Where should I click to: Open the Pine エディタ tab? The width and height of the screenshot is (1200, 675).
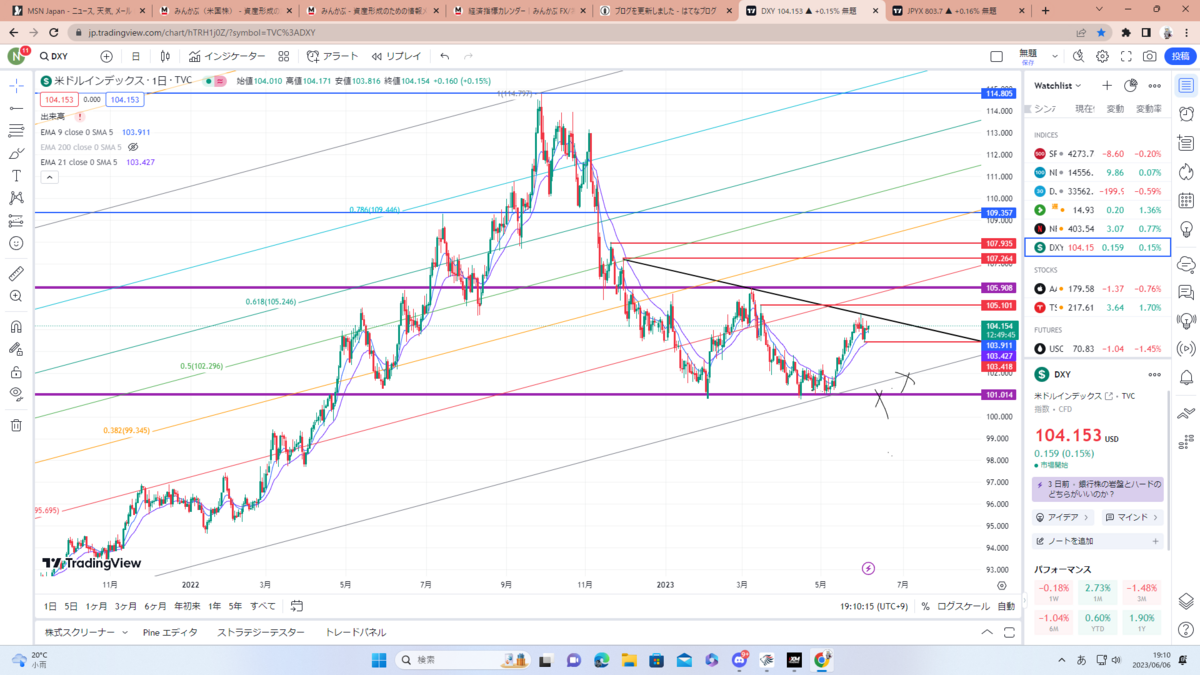[x=170, y=632]
